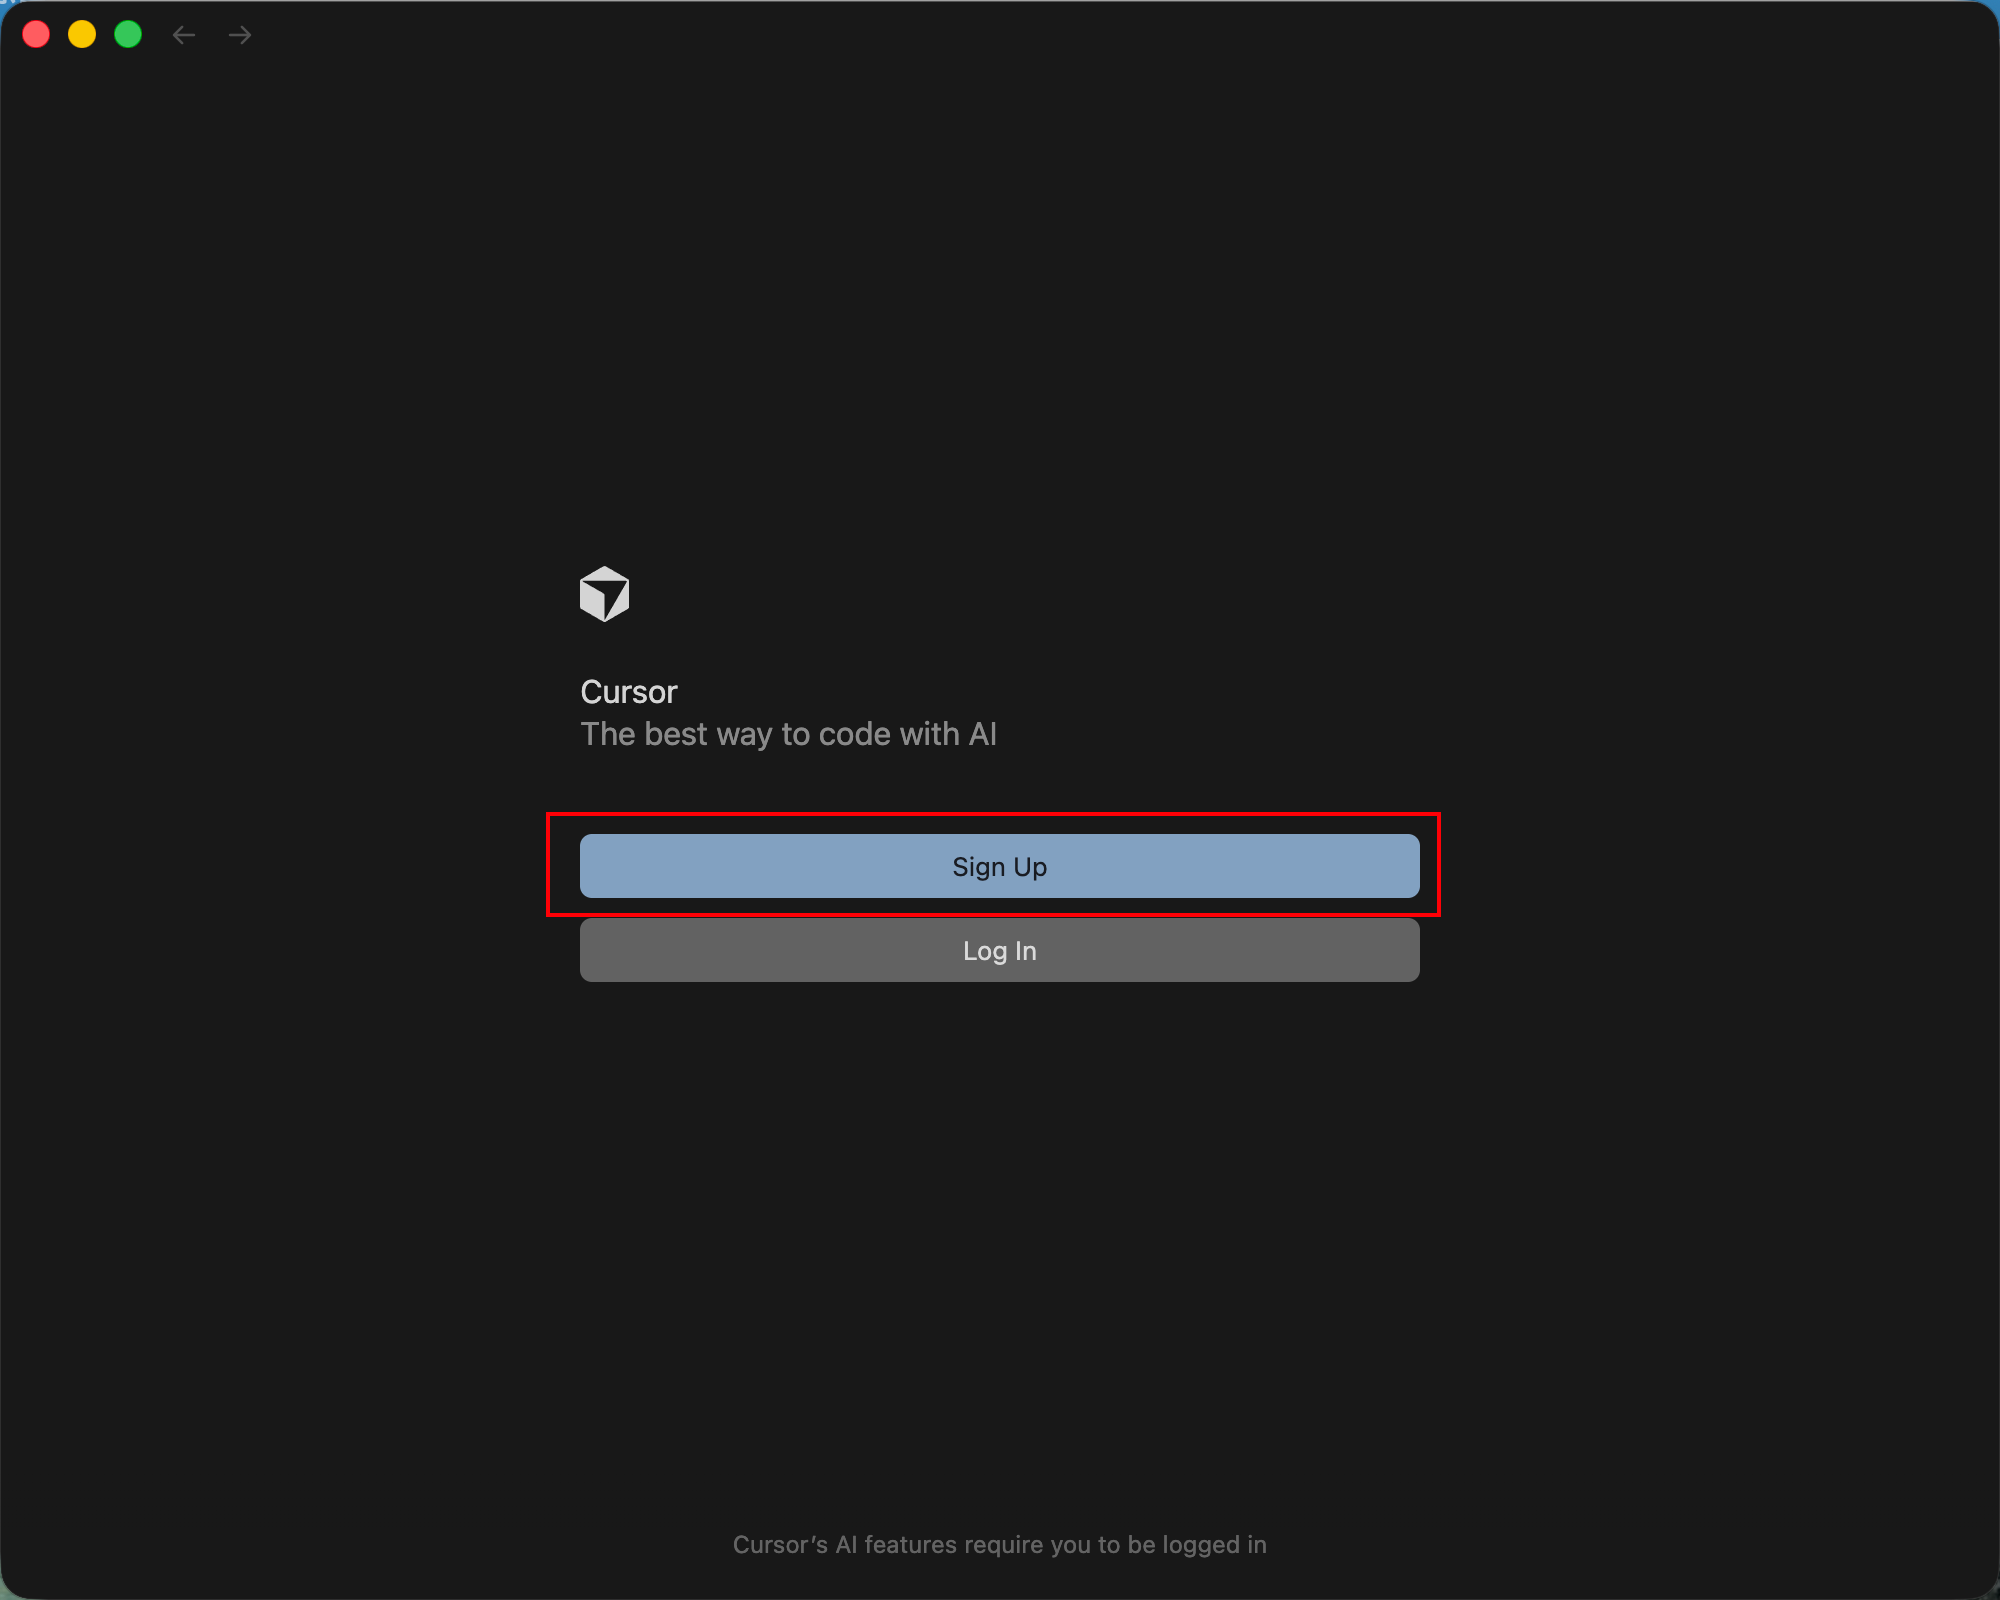The height and width of the screenshot is (1600, 2000).
Task: Click right edge of Log In button
Action: 1404,950
